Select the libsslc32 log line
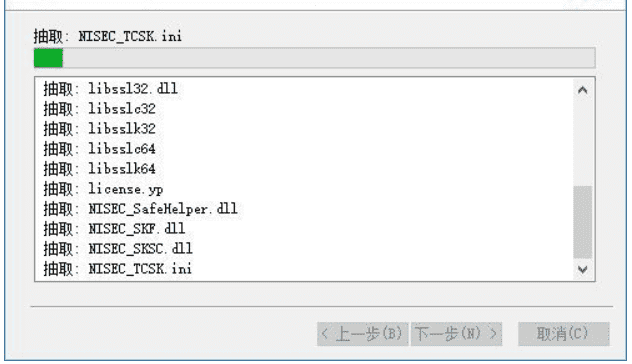The width and height of the screenshot is (632, 364). click(x=100, y=108)
